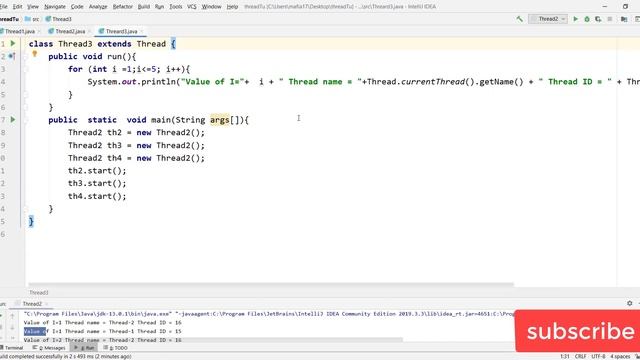Click gutter run arrow next to class Thread3
640x360 pixels.
click(13, 43)
